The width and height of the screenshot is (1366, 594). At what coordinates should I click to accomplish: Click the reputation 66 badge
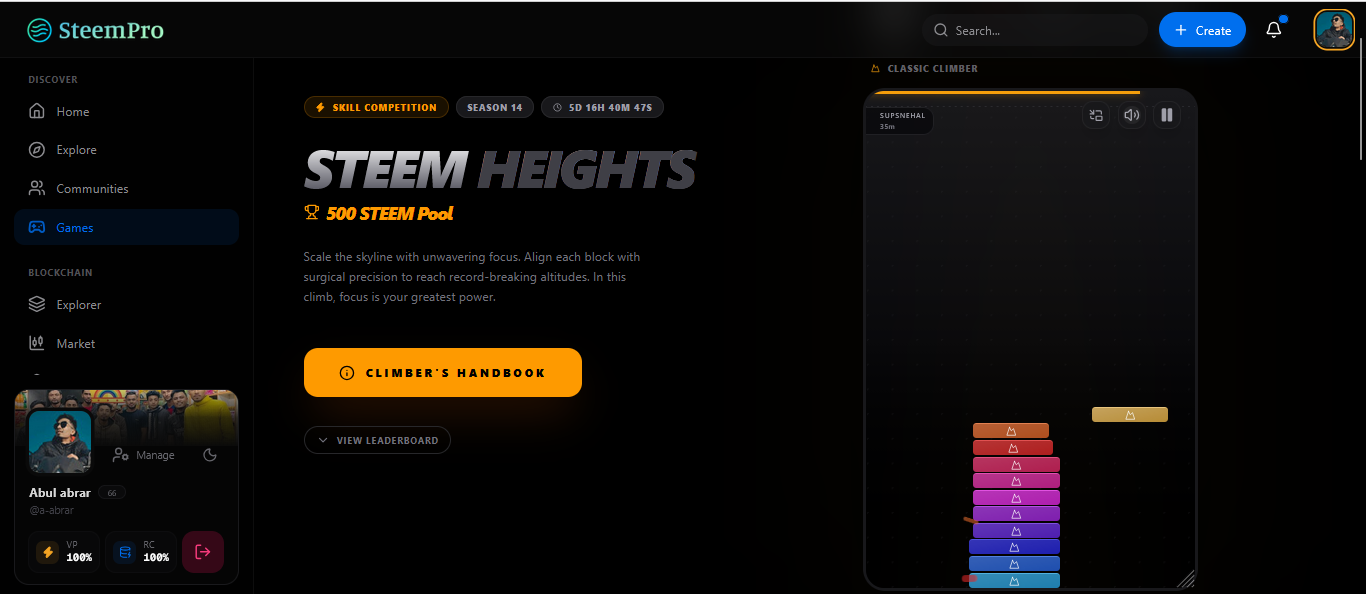111,493
